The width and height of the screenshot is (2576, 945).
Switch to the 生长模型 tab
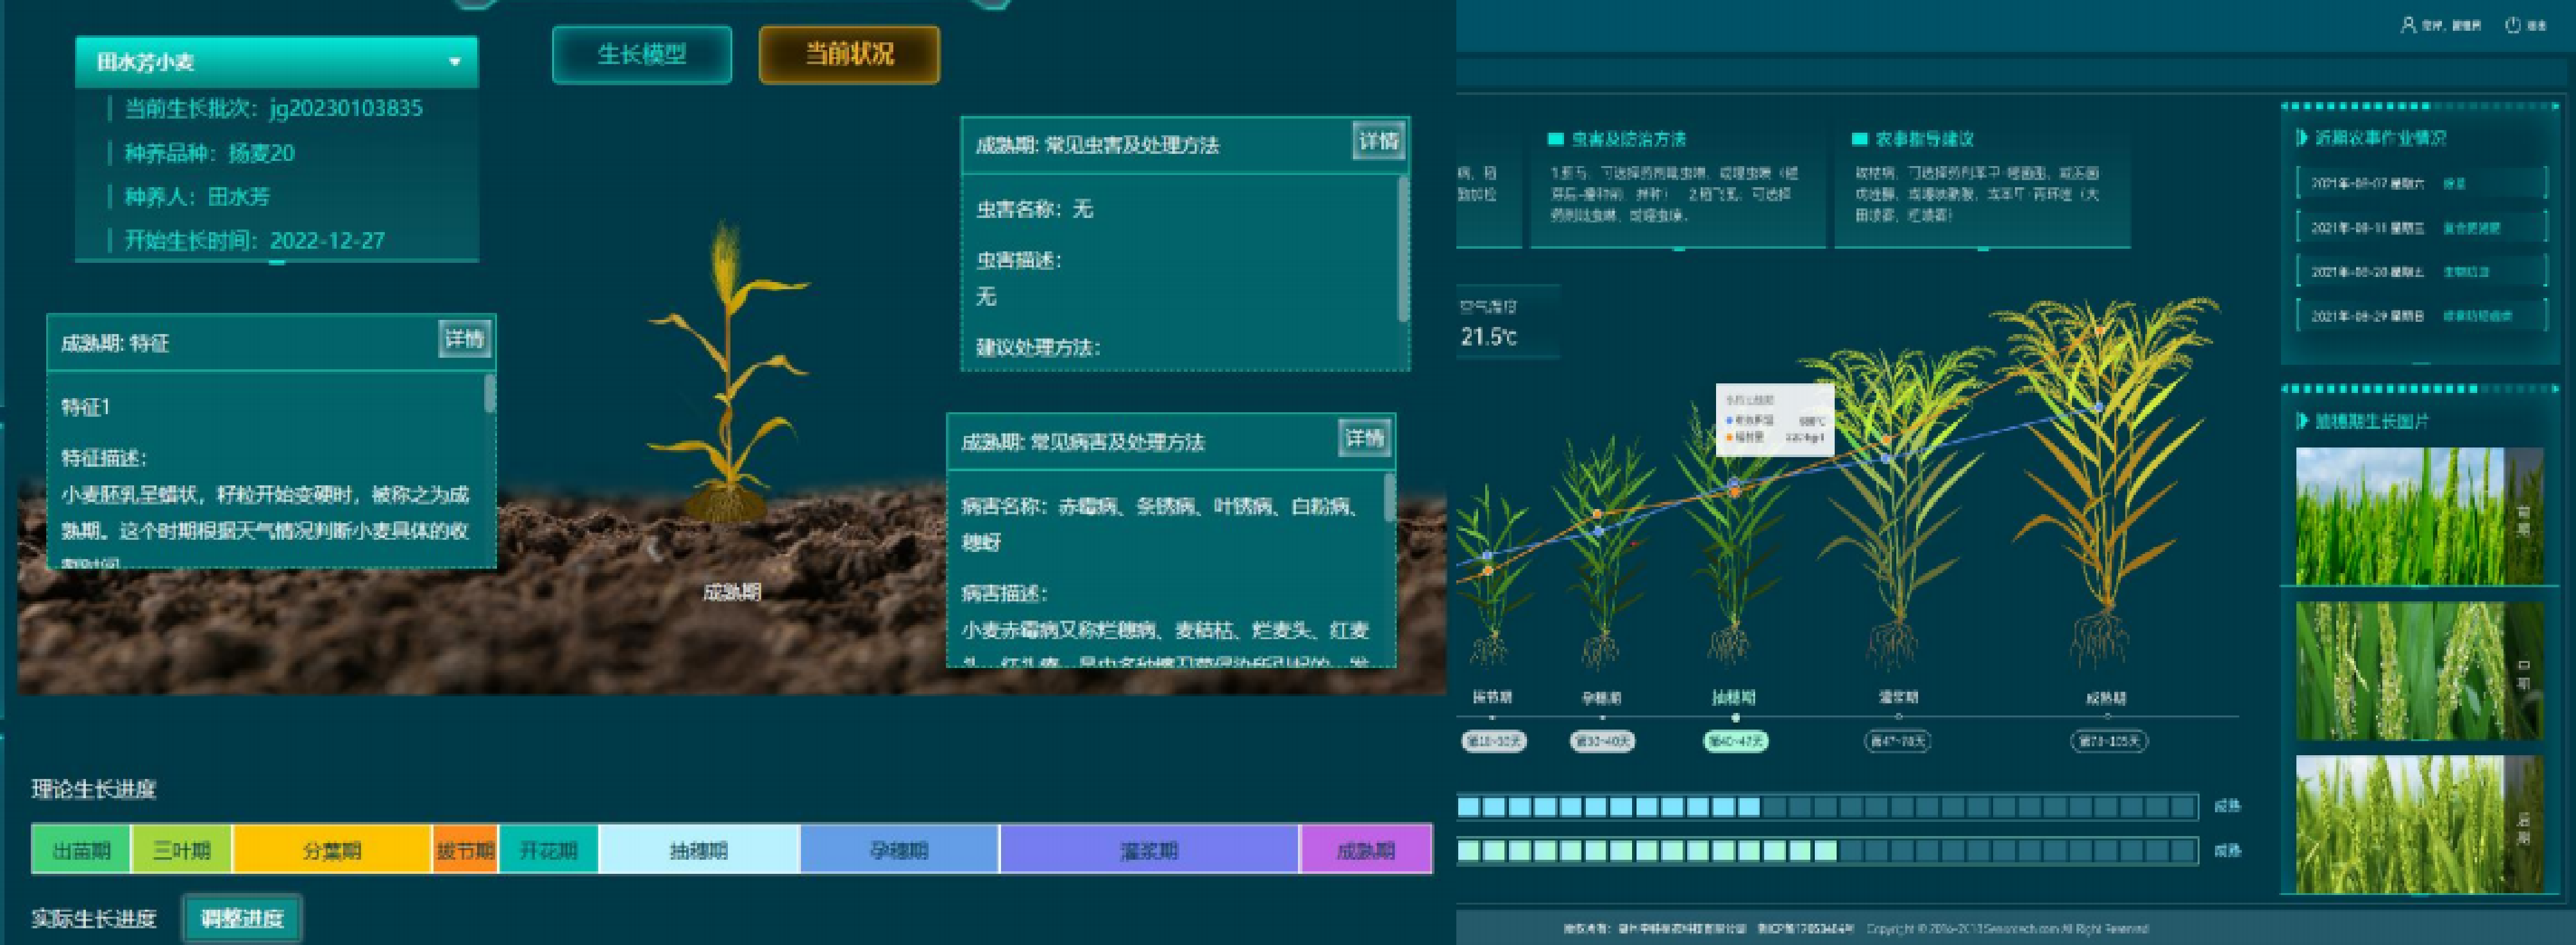tap(641, 54)
